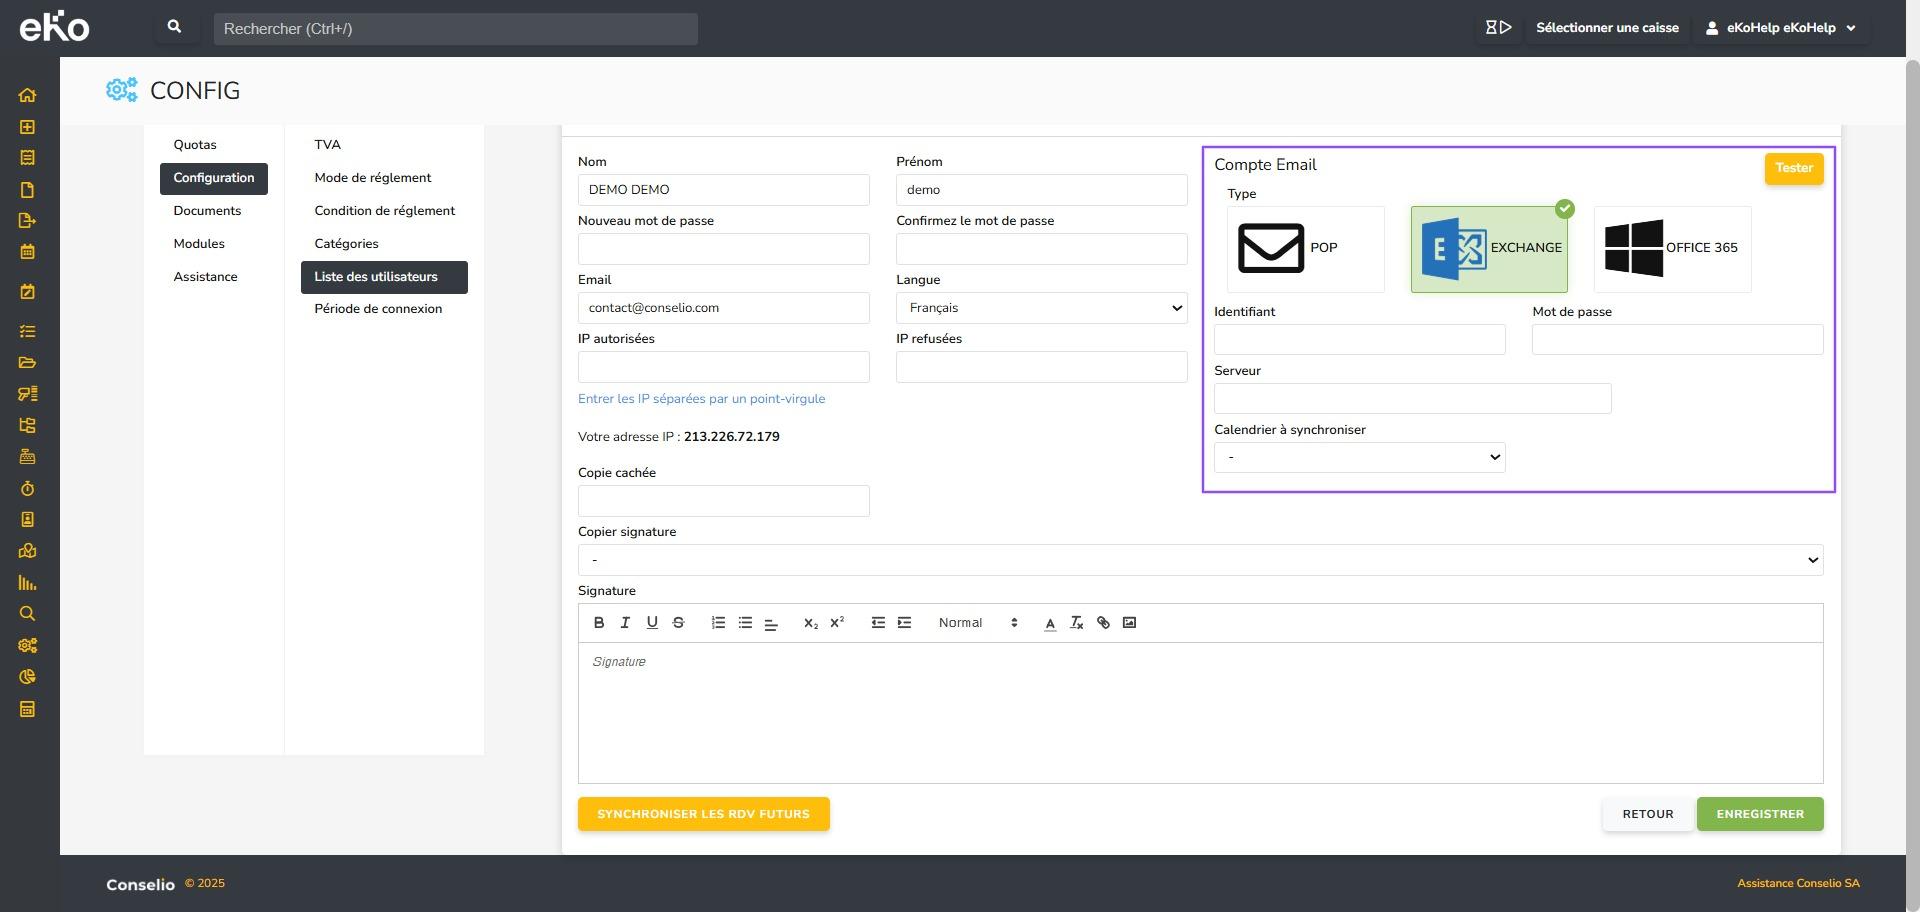Click the Tester button

click(x=1794, y=168)
